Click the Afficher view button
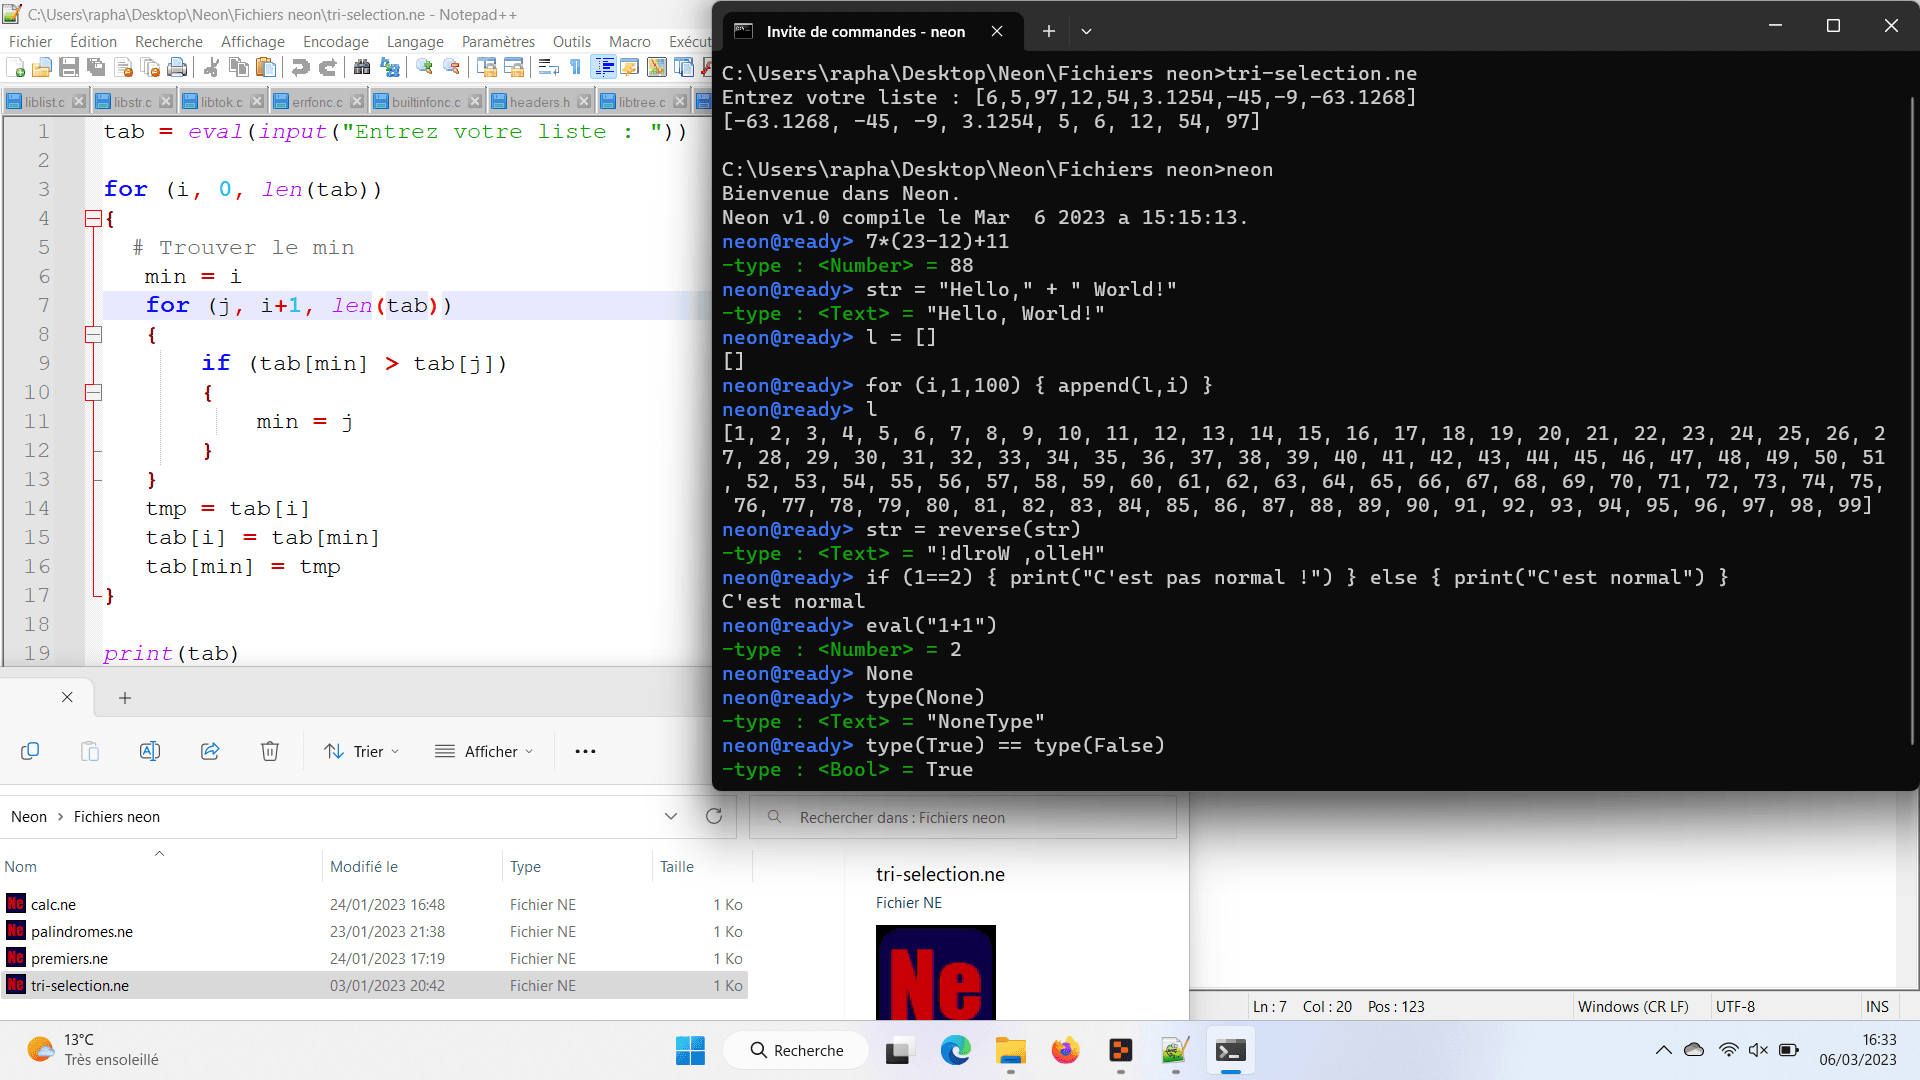 coord(485,751)
